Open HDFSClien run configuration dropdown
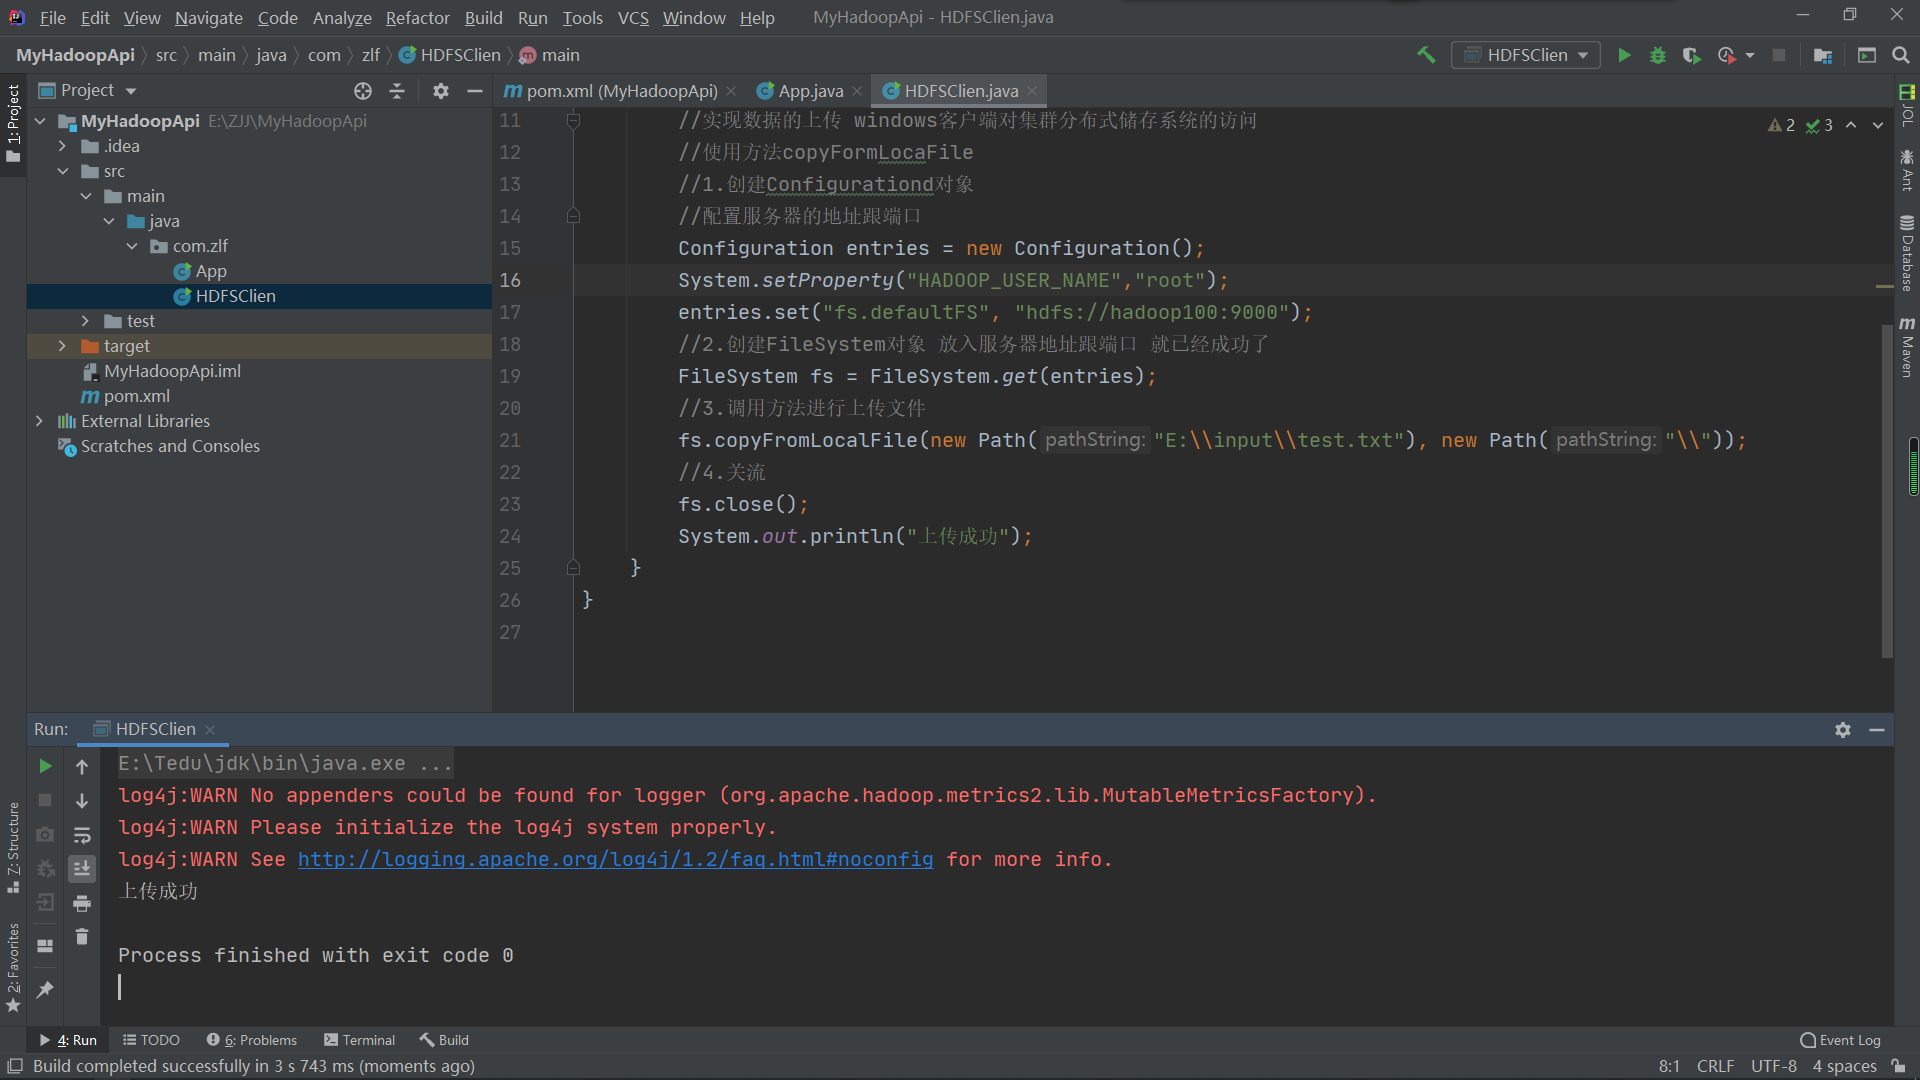This screenshot has width=1920, height=1080. 1526,55
